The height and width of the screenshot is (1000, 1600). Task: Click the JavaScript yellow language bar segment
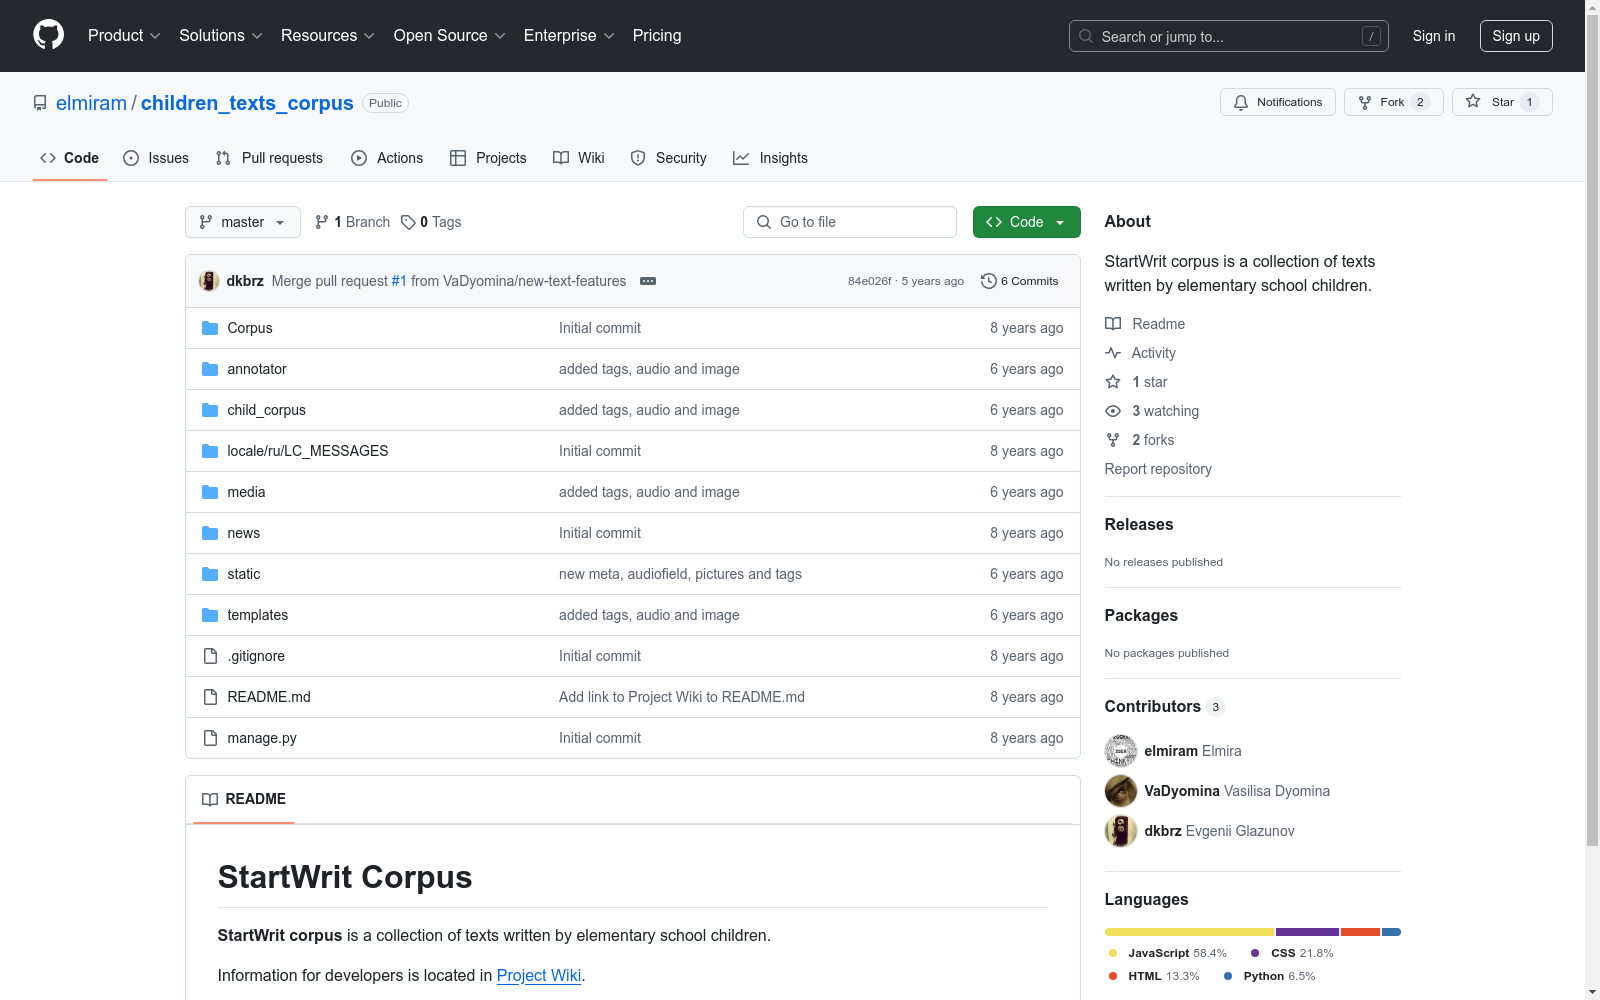coord(1189,932)
